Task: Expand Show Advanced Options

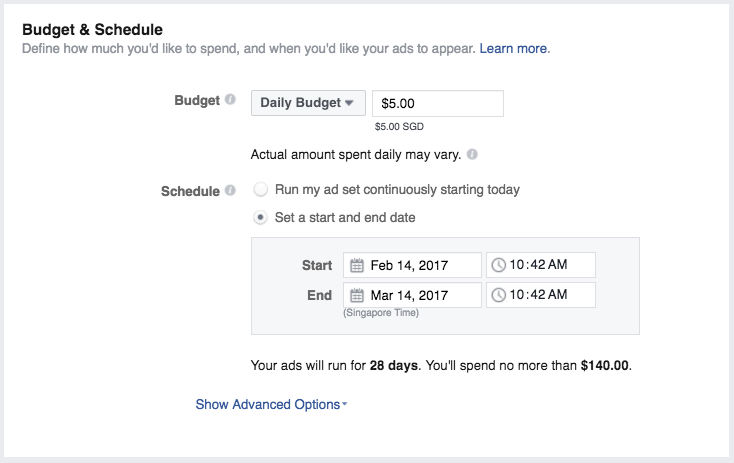Action: (267, 405)
